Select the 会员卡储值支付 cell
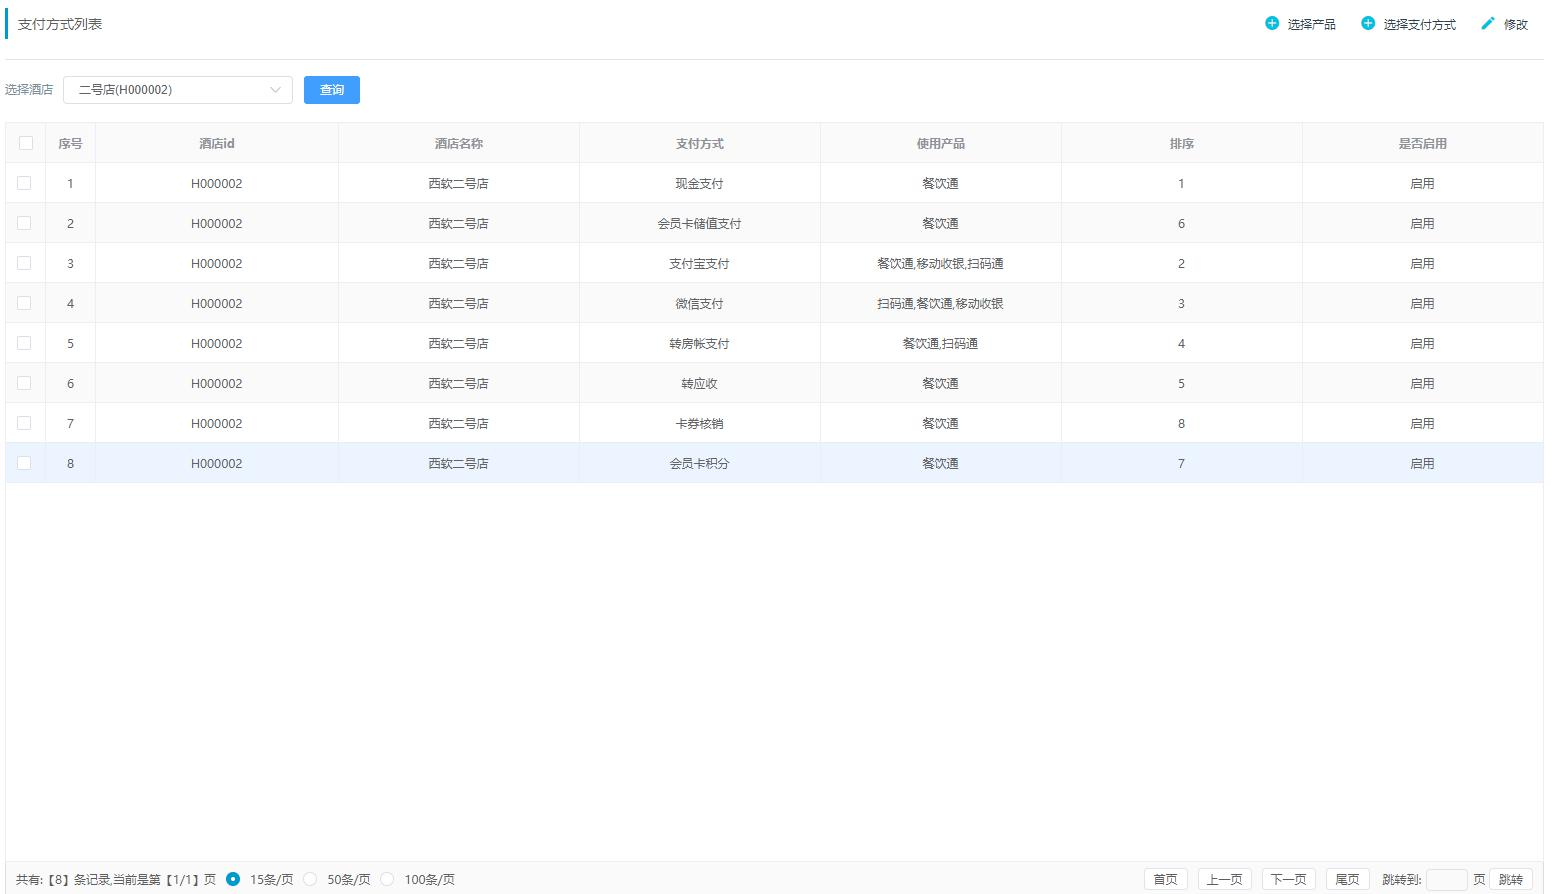Viewport: 1554px width, 894px height. click(x=699, y=223)
